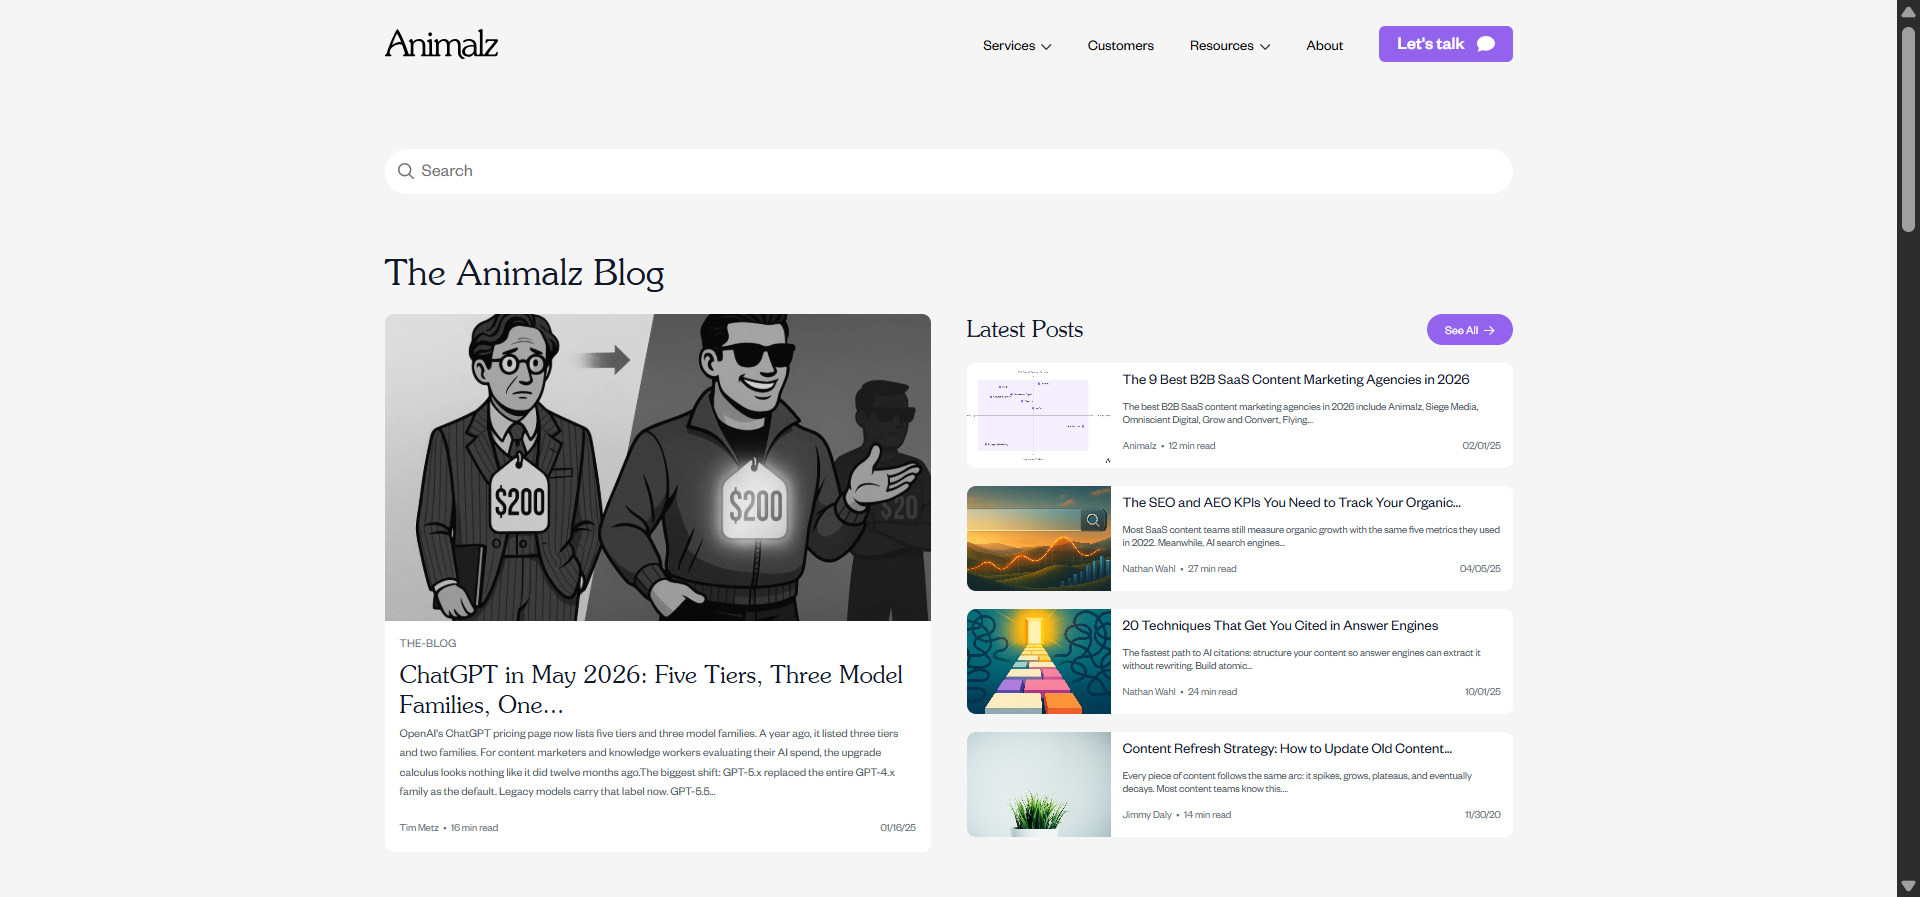Screen dimensions: 1920x897
Task: Click the Jimmy Daly author name
Action: tap(1147, 815)
